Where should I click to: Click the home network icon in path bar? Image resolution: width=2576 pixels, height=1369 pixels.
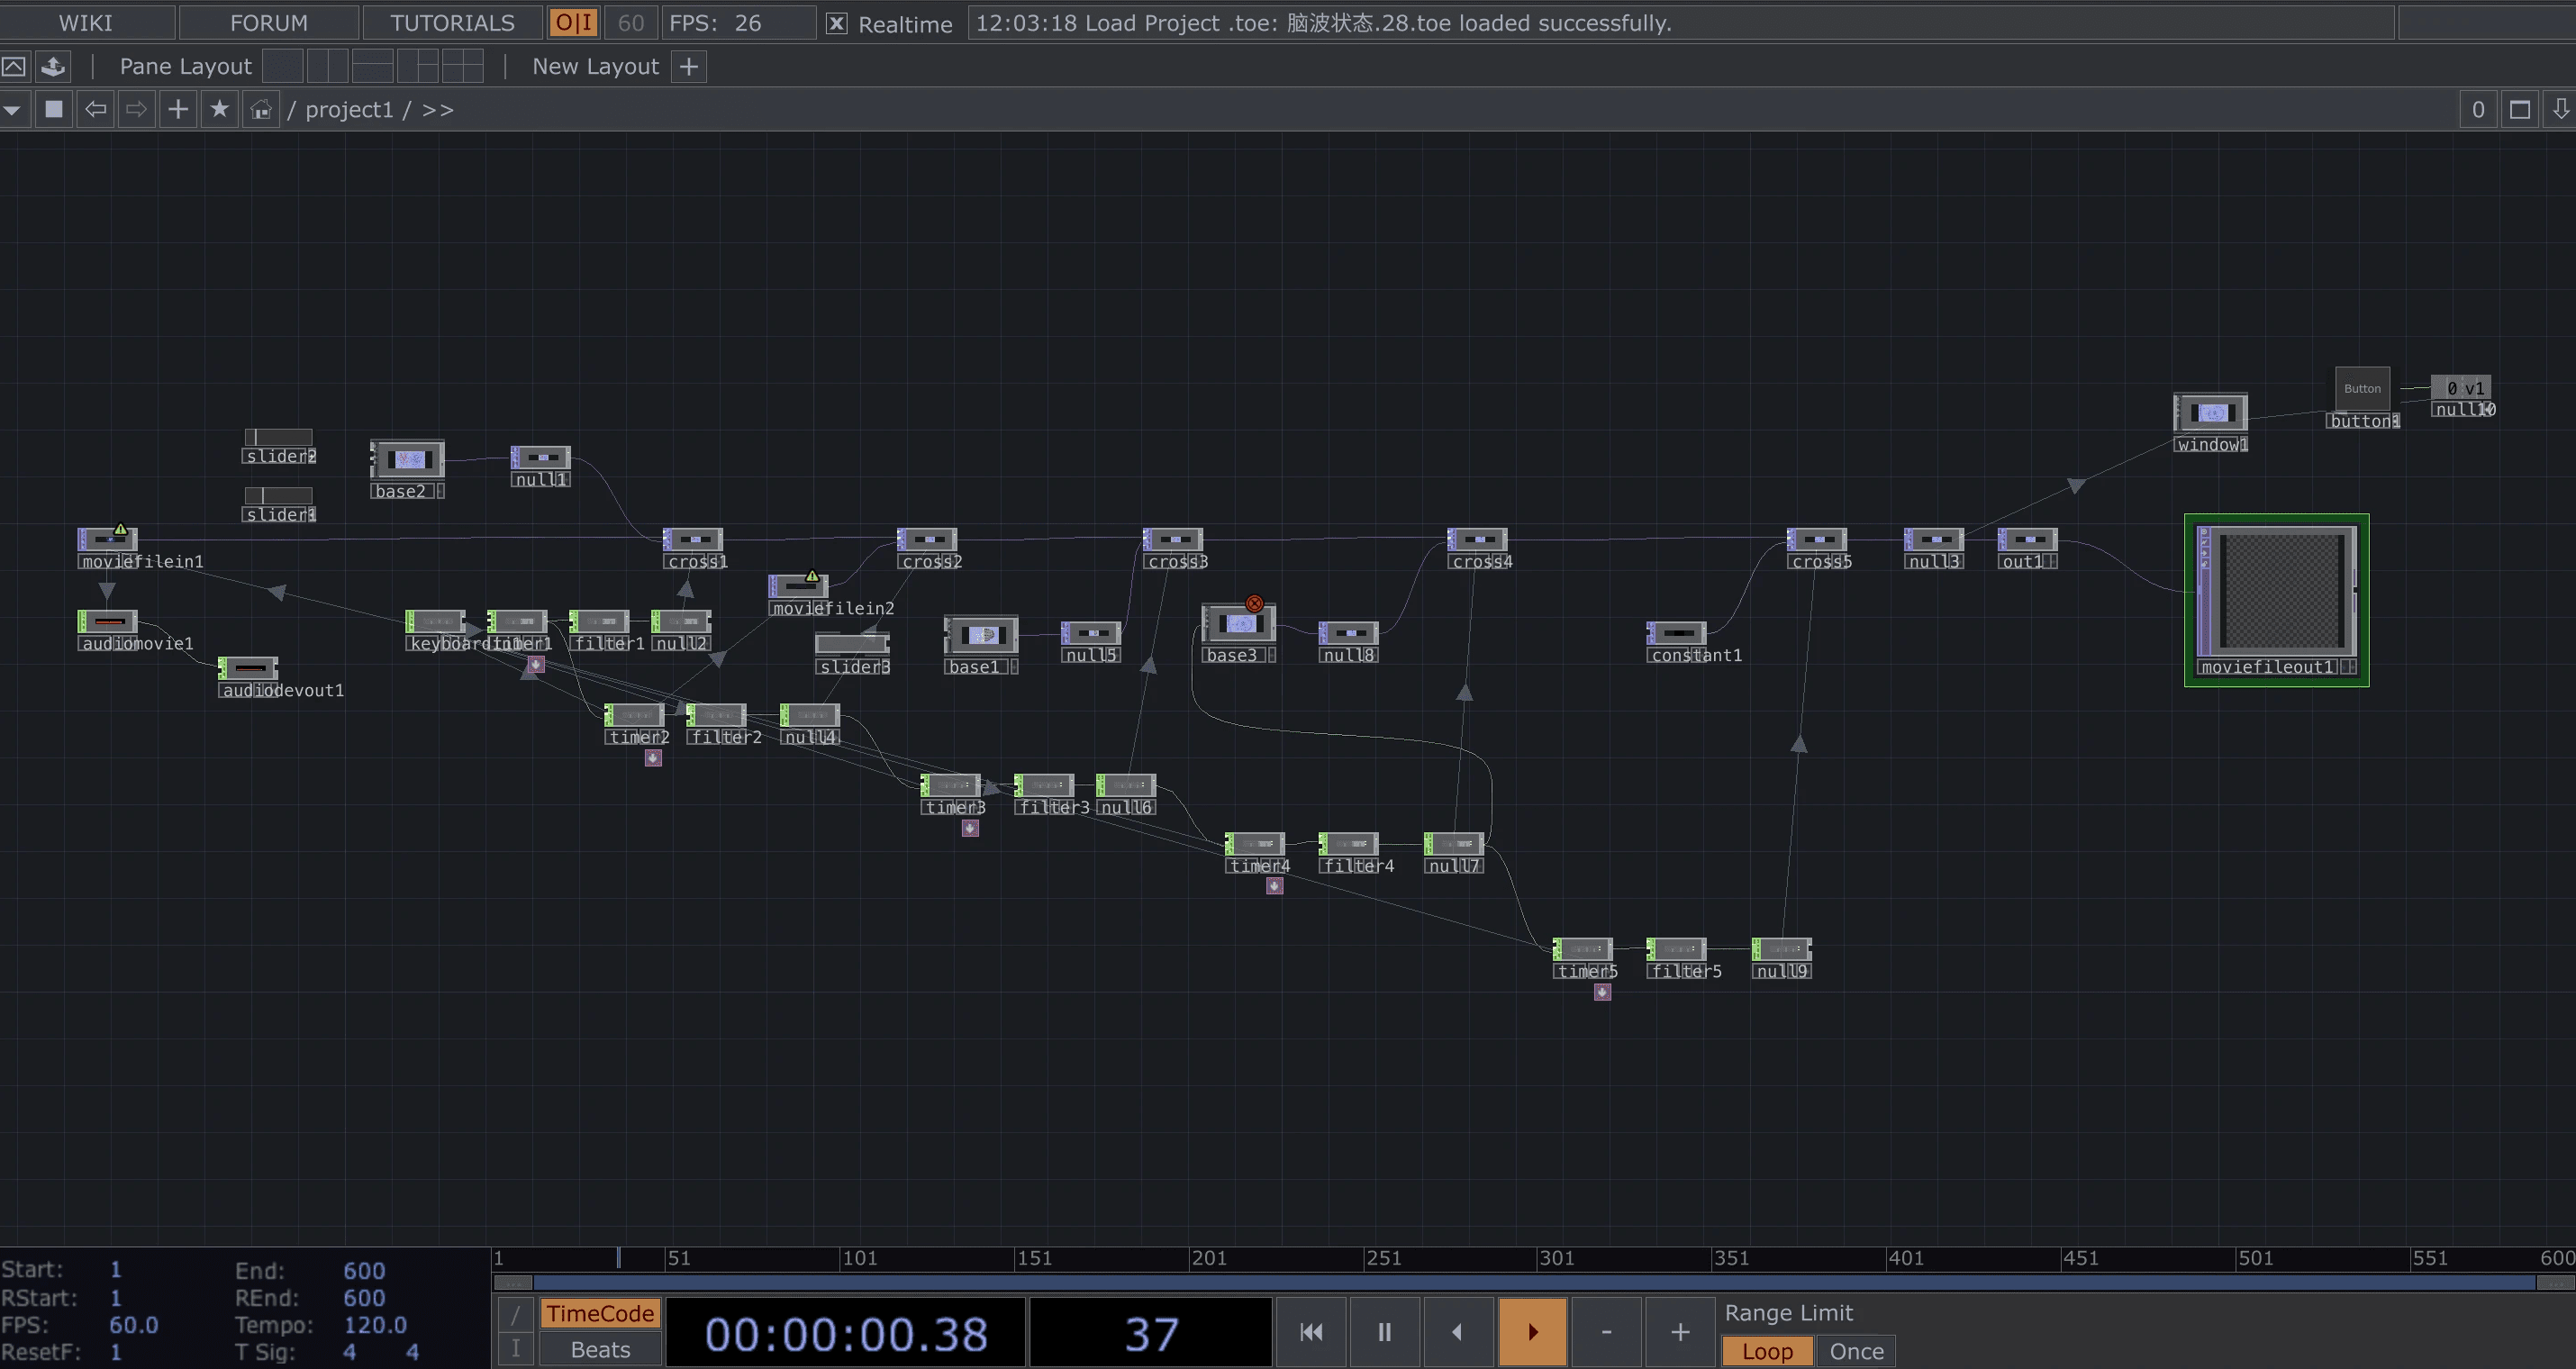pos(261,109)
